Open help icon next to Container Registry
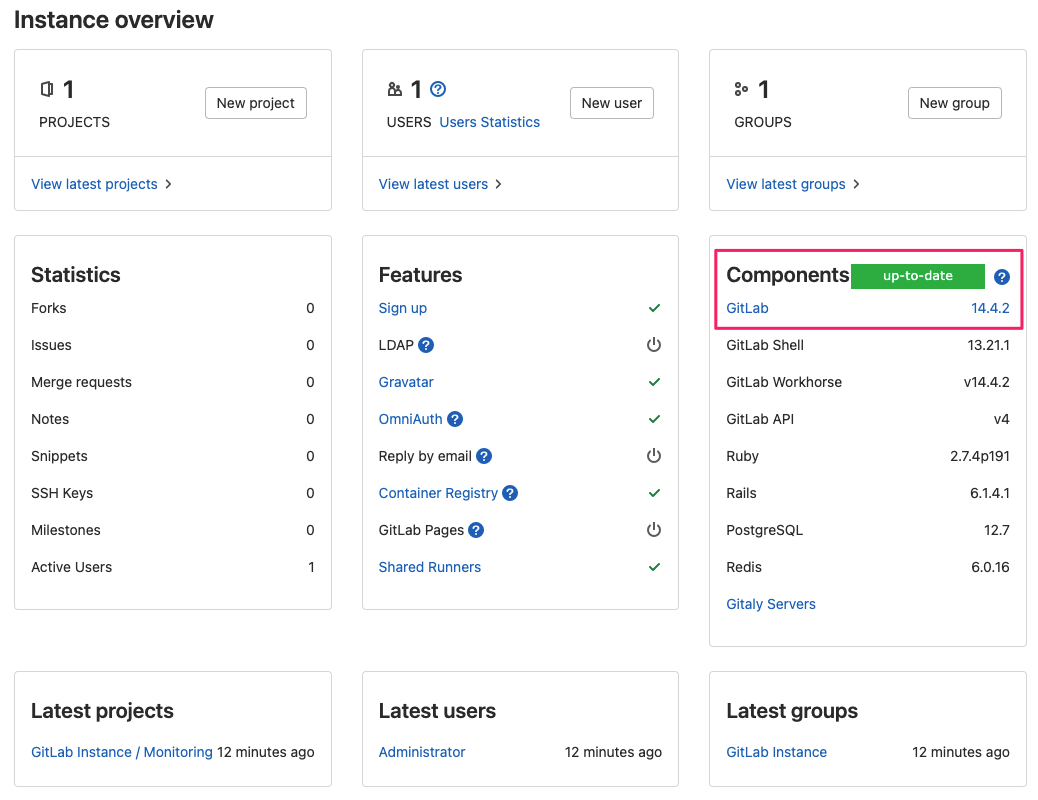The image size is (1038, 800). pyautogui.click(x=510, y=493)
